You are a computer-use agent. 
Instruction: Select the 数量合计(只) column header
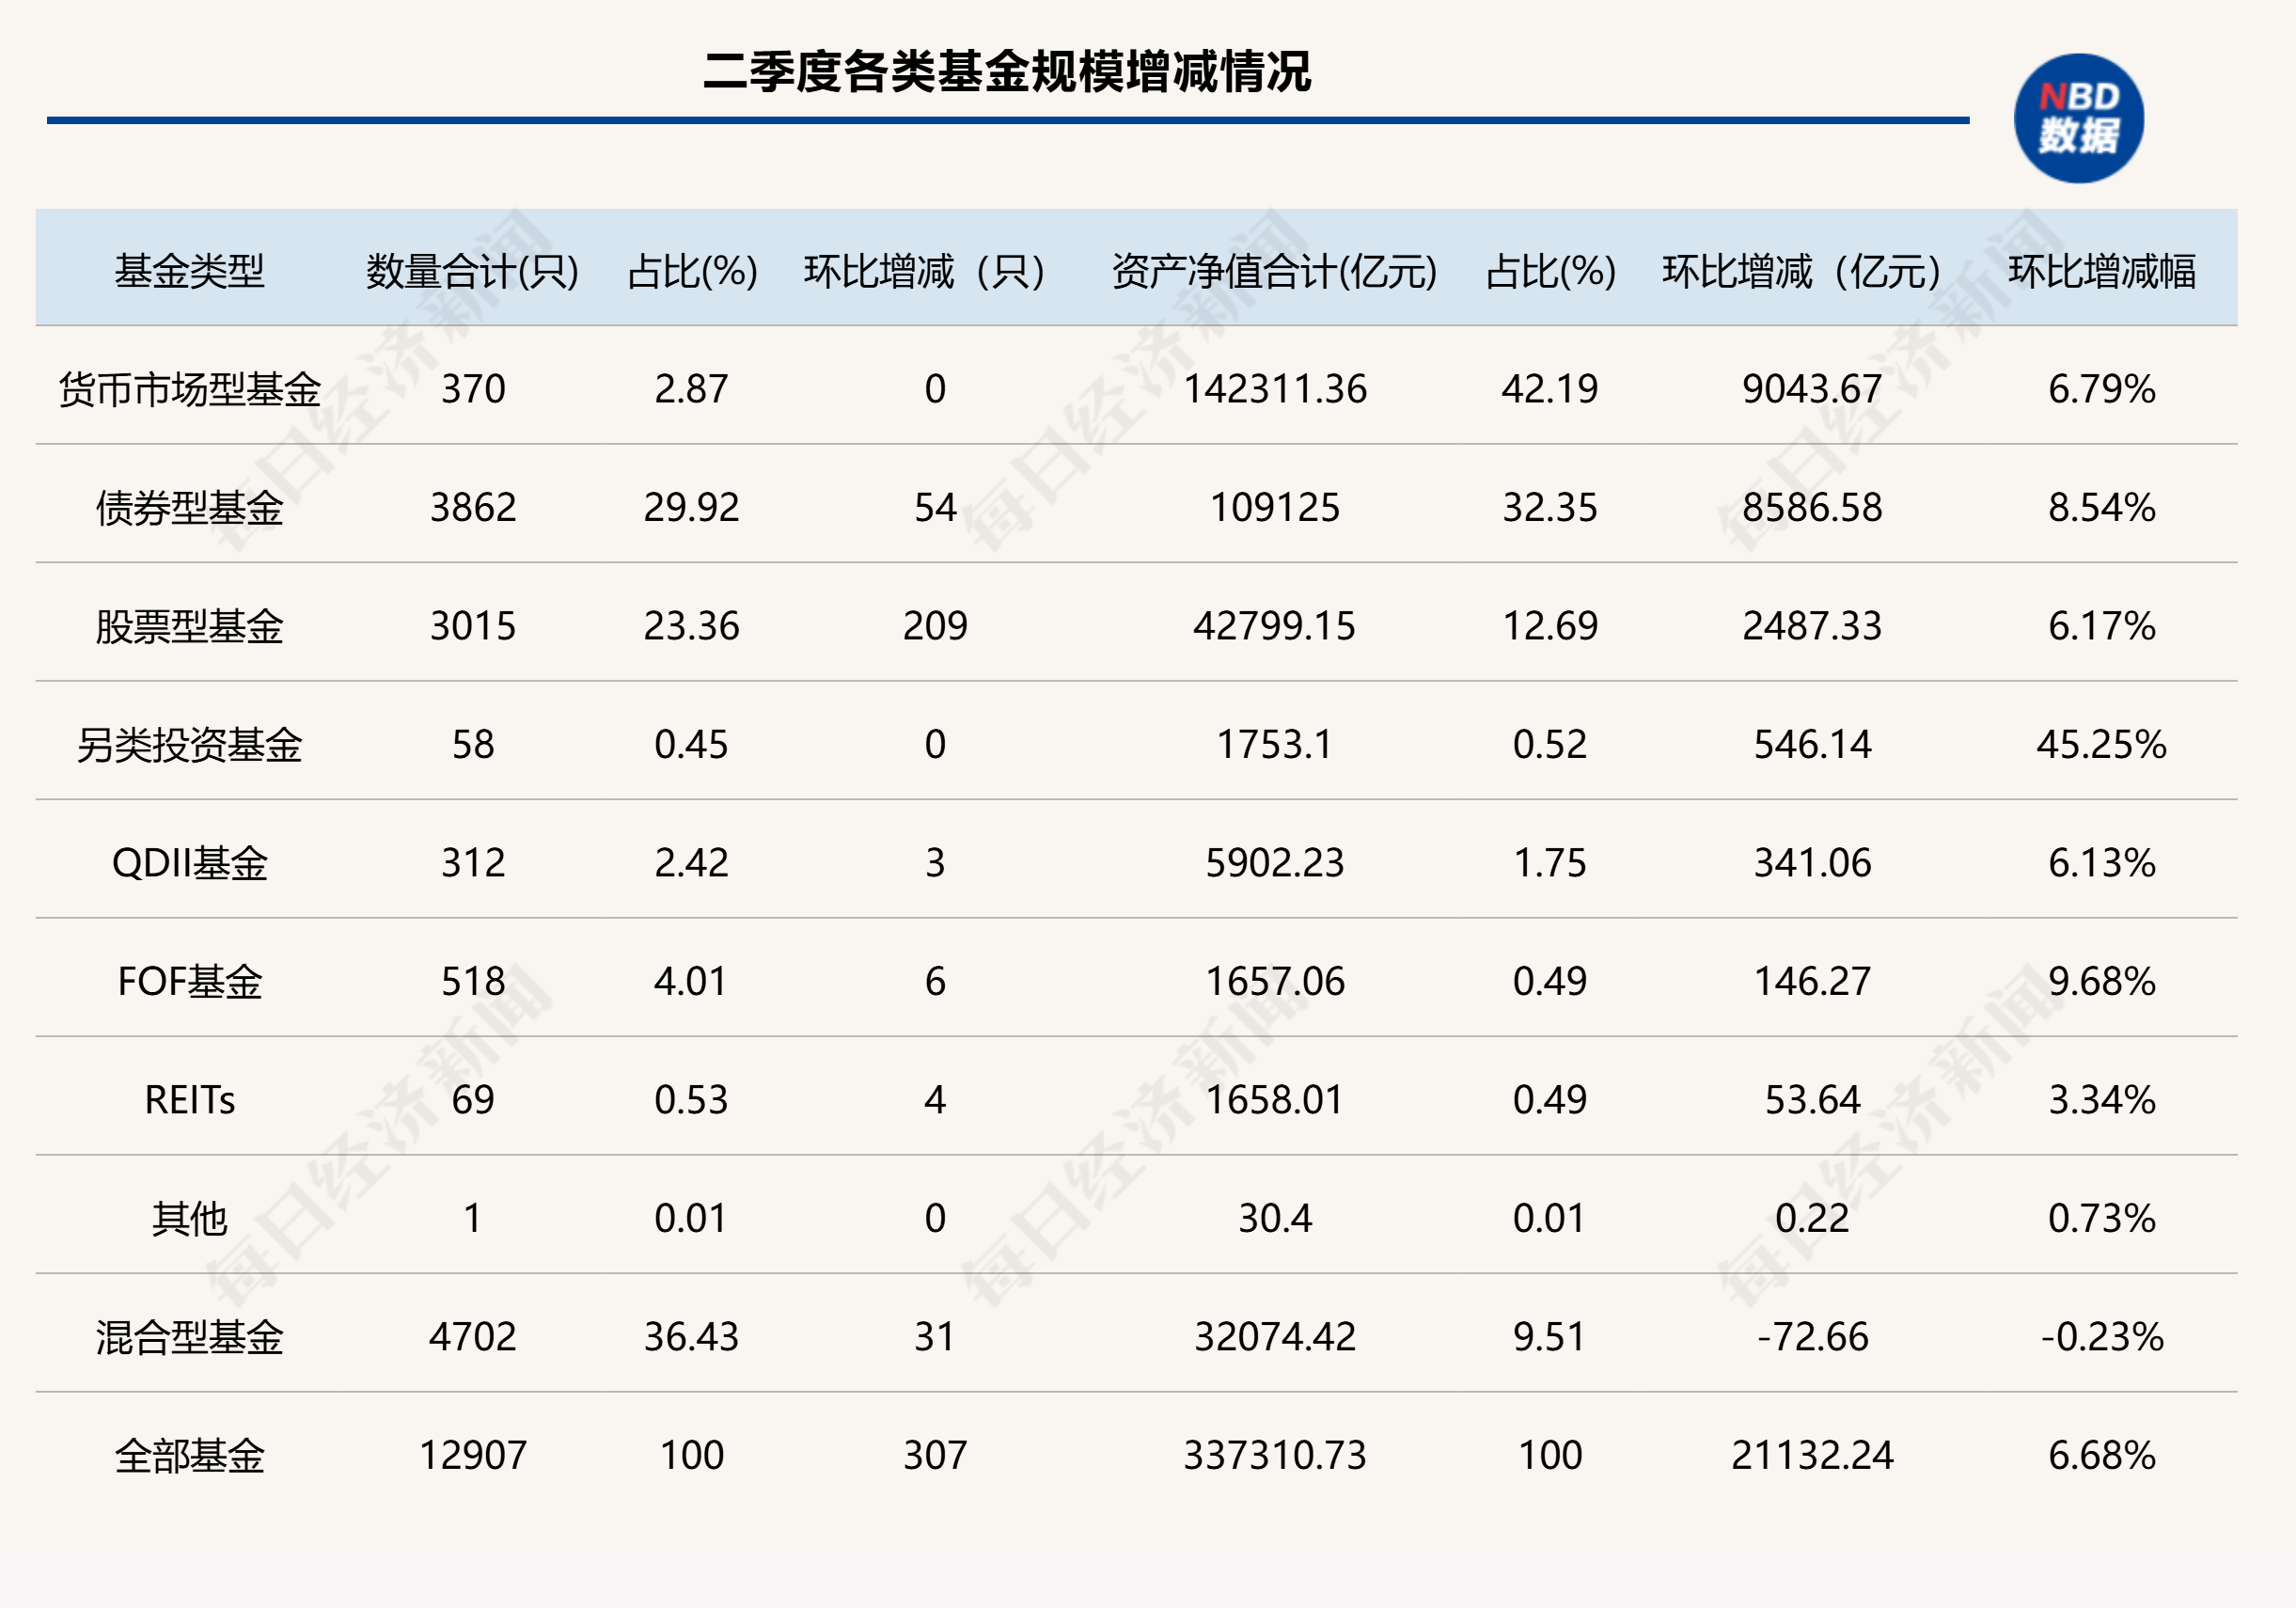click(473, 271)
